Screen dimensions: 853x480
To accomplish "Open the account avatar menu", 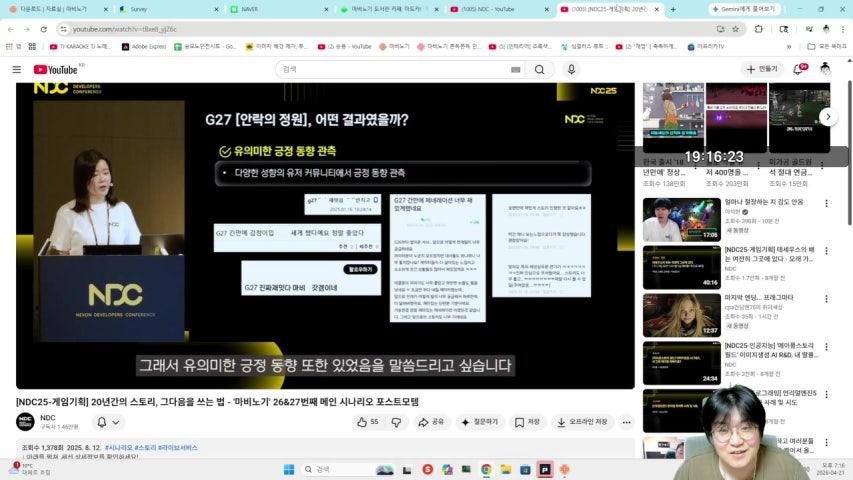I will pyautogui.click(x=825, y=69).
